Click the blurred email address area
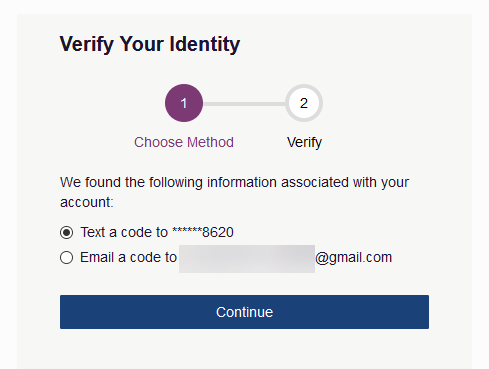 [247, 259]
